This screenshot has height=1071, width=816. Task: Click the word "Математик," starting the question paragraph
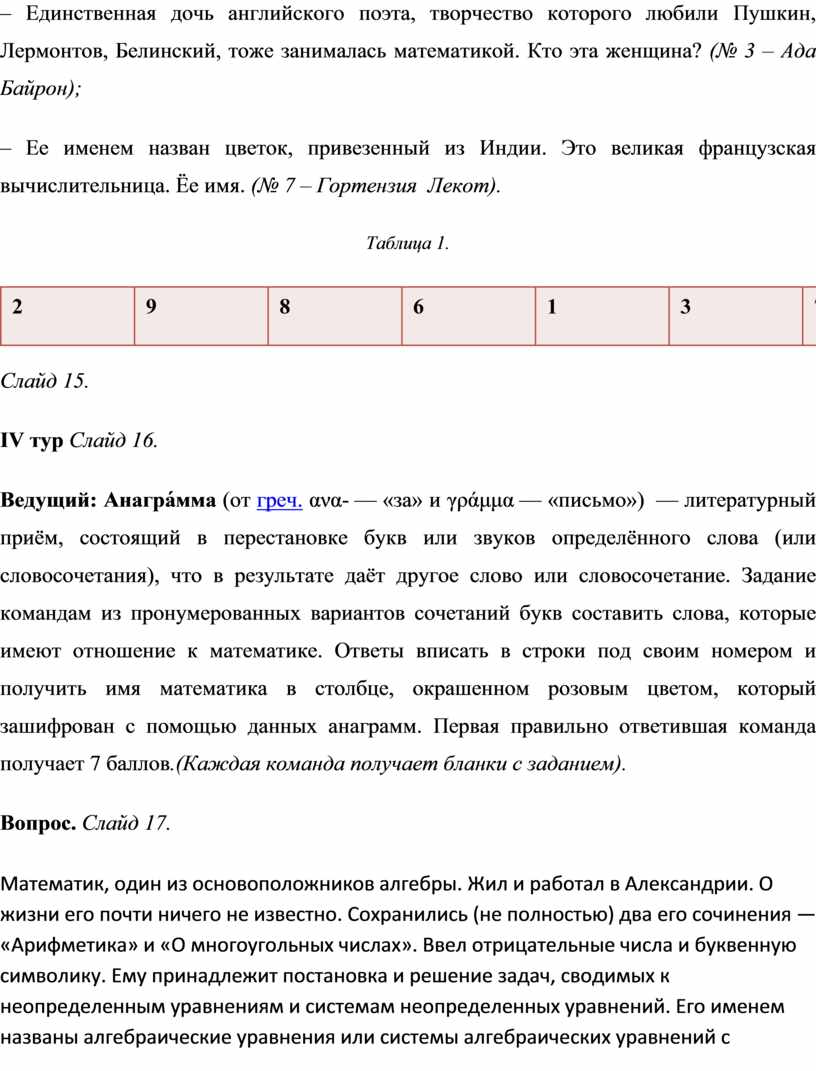[x=53, y=885]
